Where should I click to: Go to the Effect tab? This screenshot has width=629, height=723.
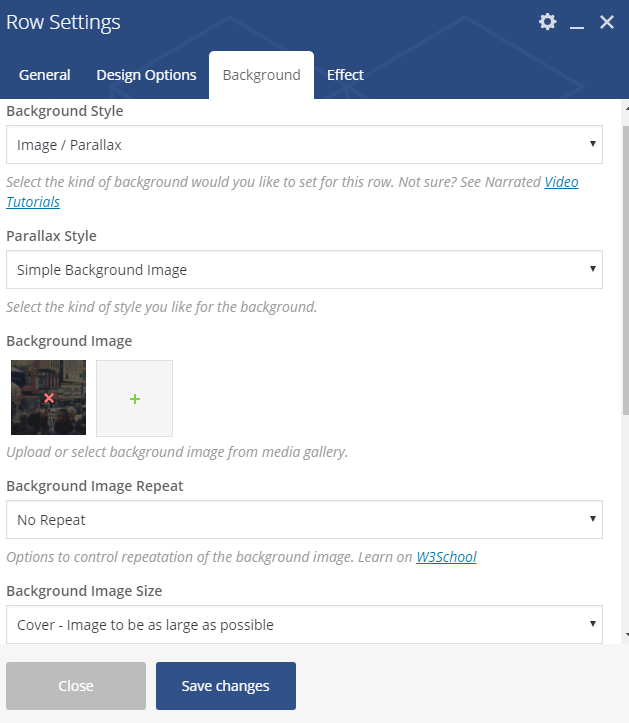coord(345,75)
